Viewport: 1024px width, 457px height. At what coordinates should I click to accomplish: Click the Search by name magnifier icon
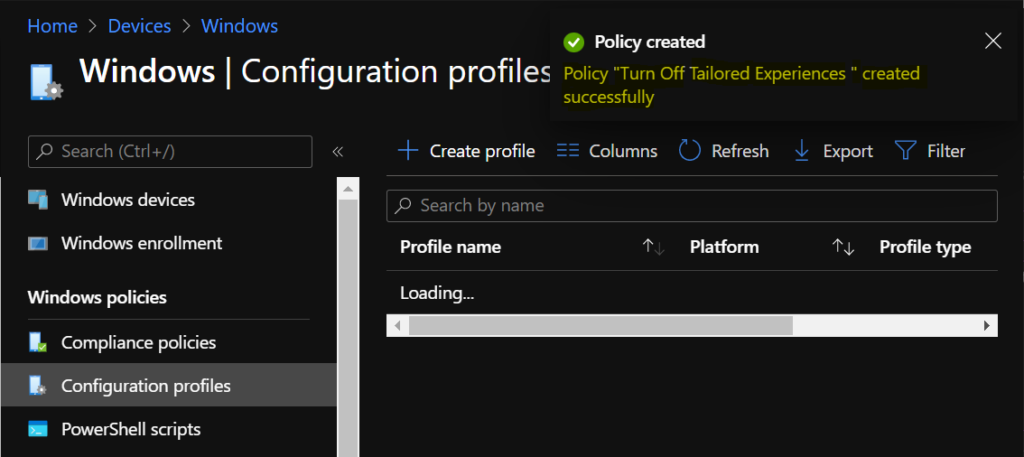pyautogui.click(x=404, y=206)
